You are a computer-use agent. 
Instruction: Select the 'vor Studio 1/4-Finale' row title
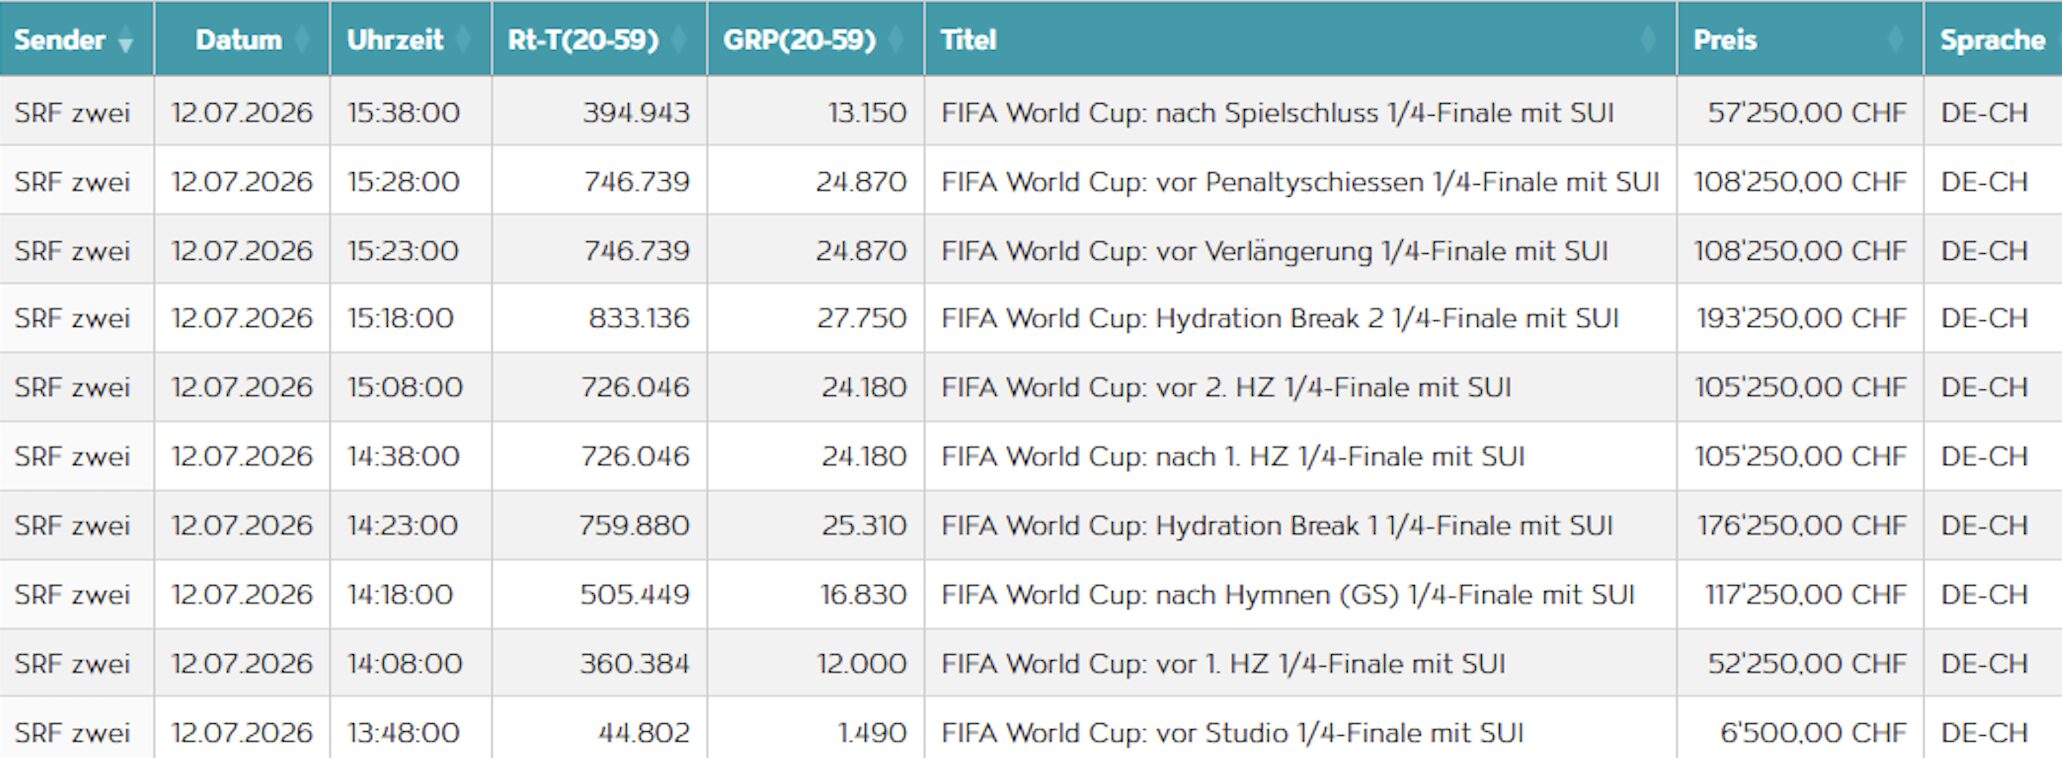coord(1232,732)
